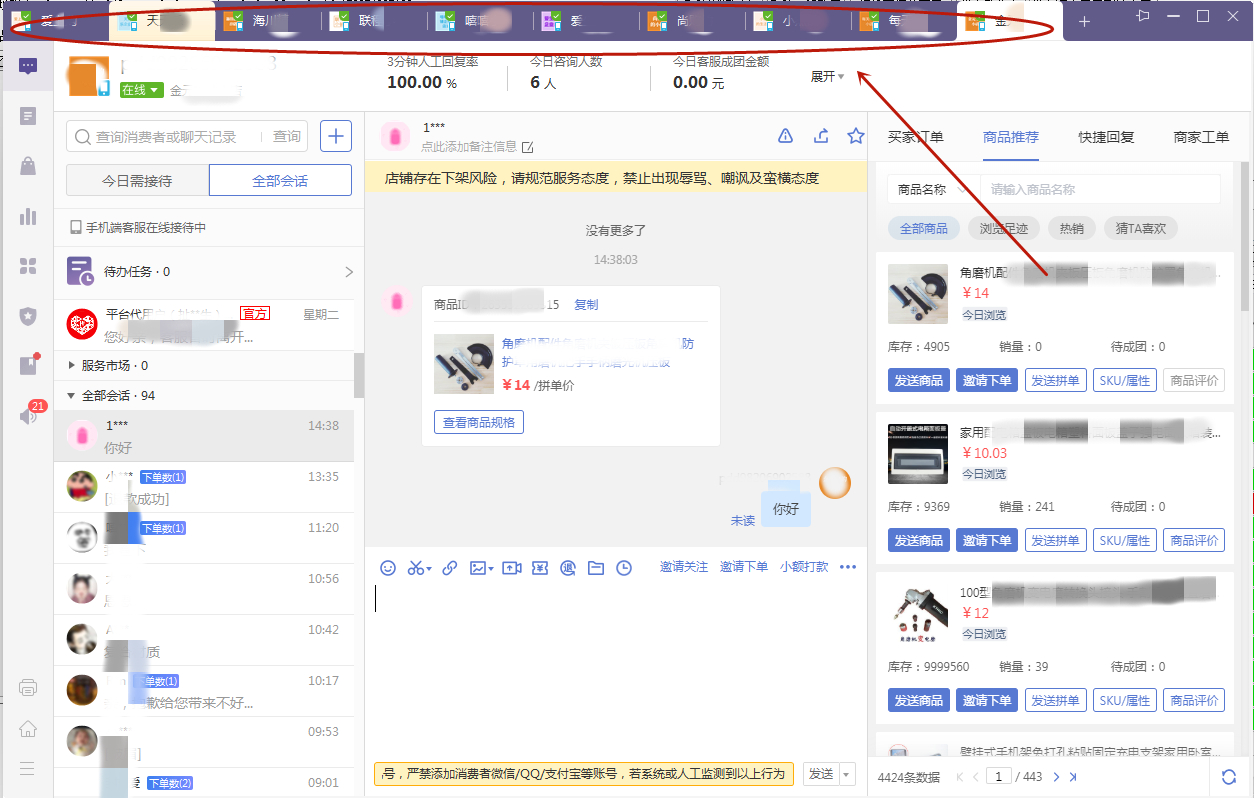
Task: Click the send video icon
Action: (x=512, y=567)
